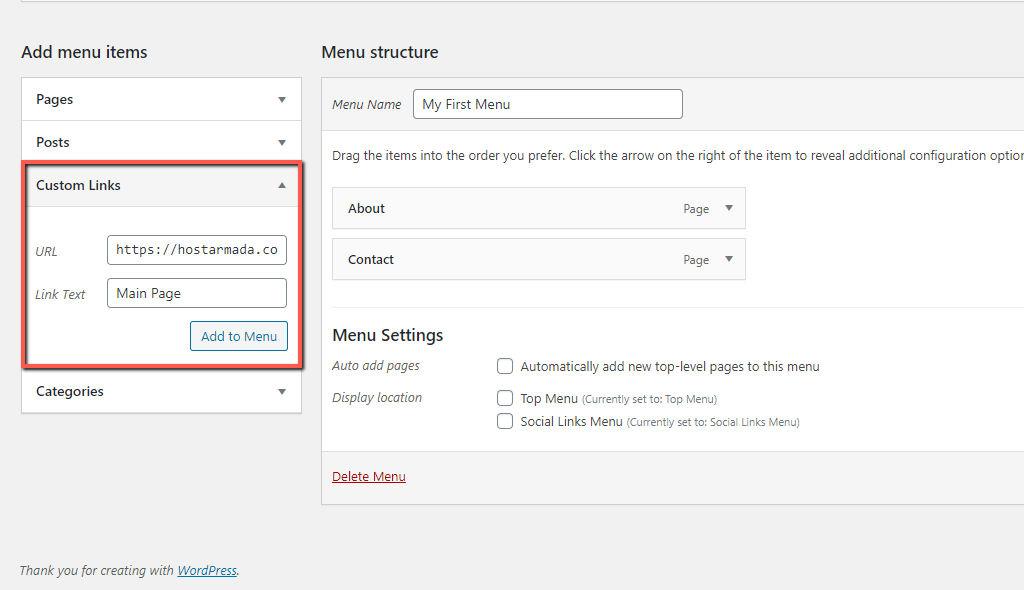The height and width of the screenshot is (590, 1024).
Task: Click the Page type label on Contact
Action: click(696, 260)
